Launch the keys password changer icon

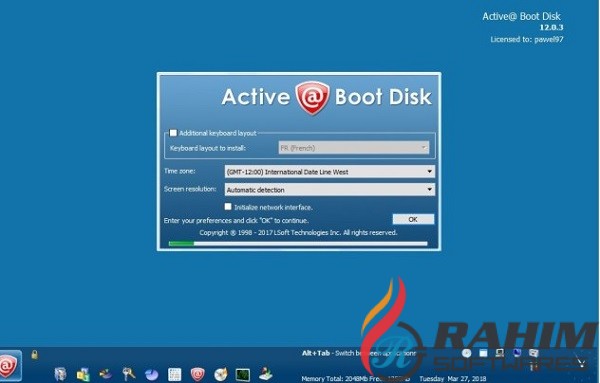(x=129, y=374)
